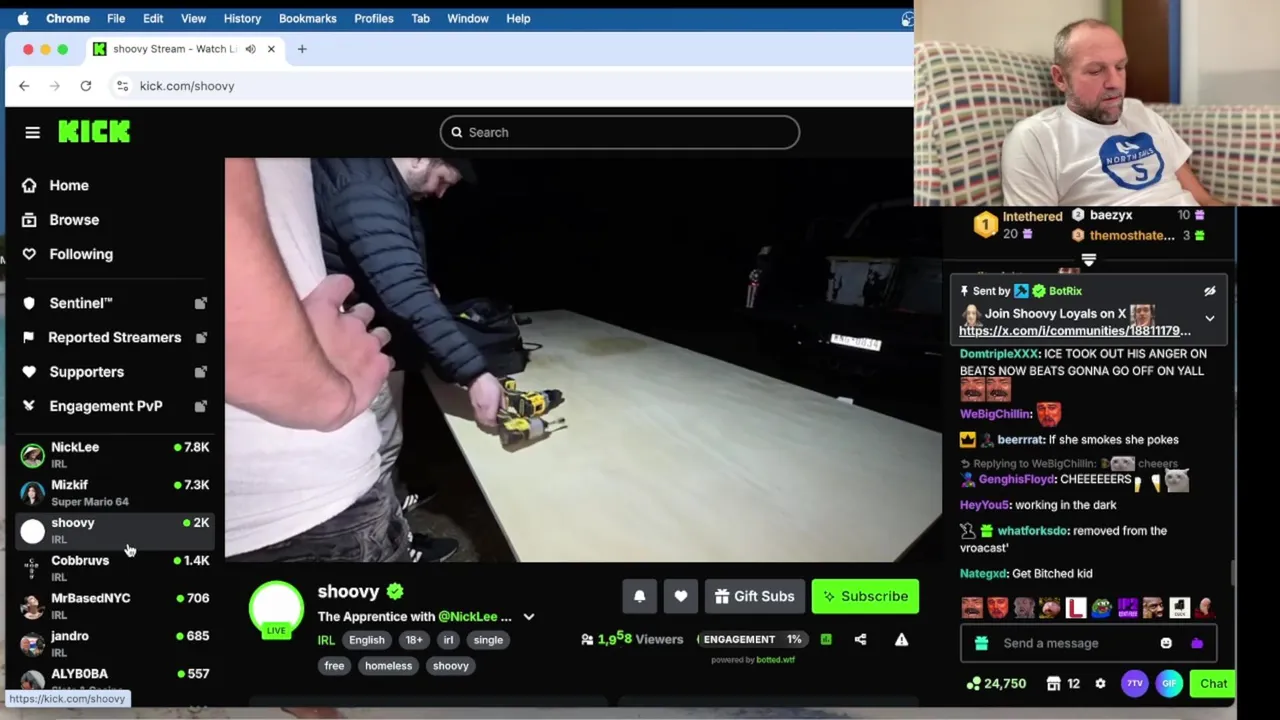Viewport: 1280px width, 720px height.
Task: Open the Chrome History menu
Action: [242, 18]
